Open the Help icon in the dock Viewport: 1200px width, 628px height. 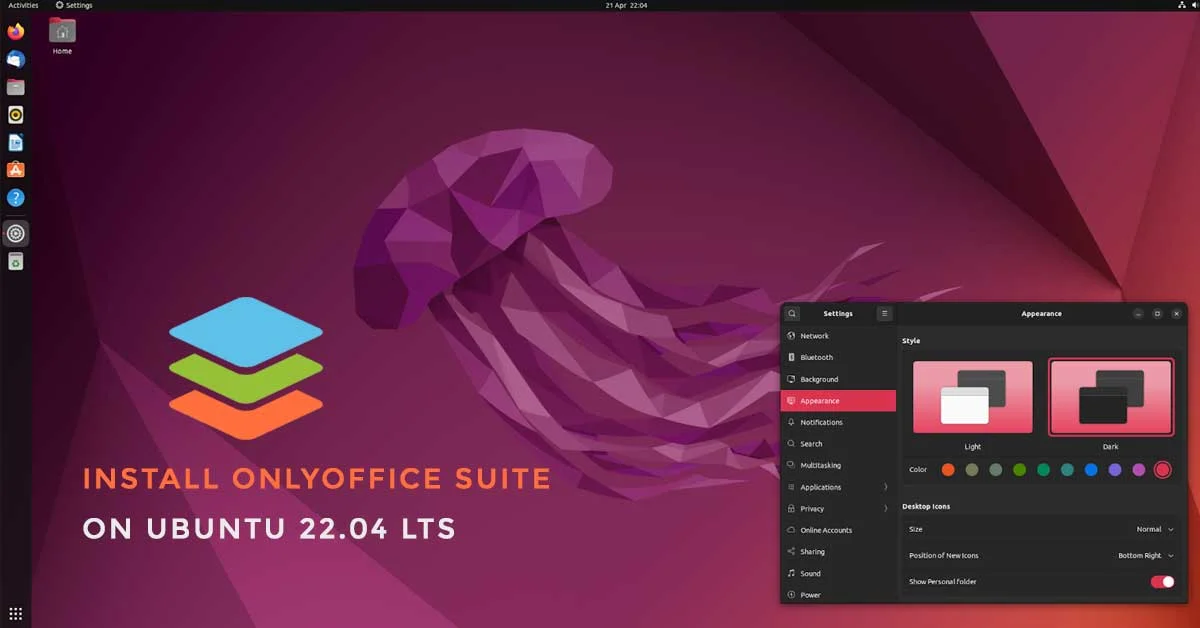[x=15, y=198]
